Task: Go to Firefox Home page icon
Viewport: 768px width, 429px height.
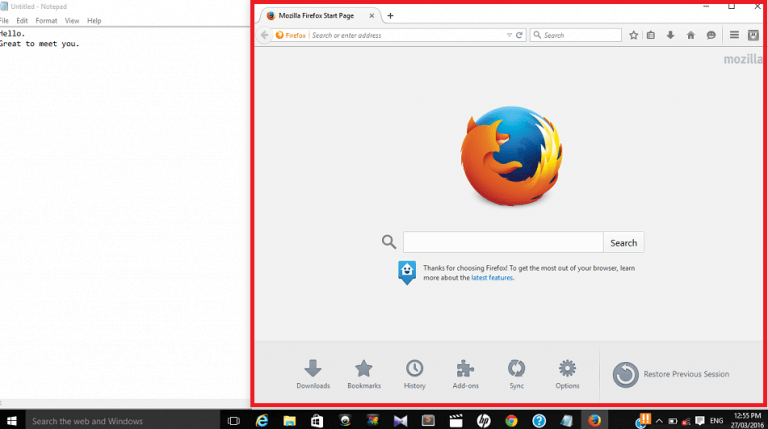Action: click(691, 35)
